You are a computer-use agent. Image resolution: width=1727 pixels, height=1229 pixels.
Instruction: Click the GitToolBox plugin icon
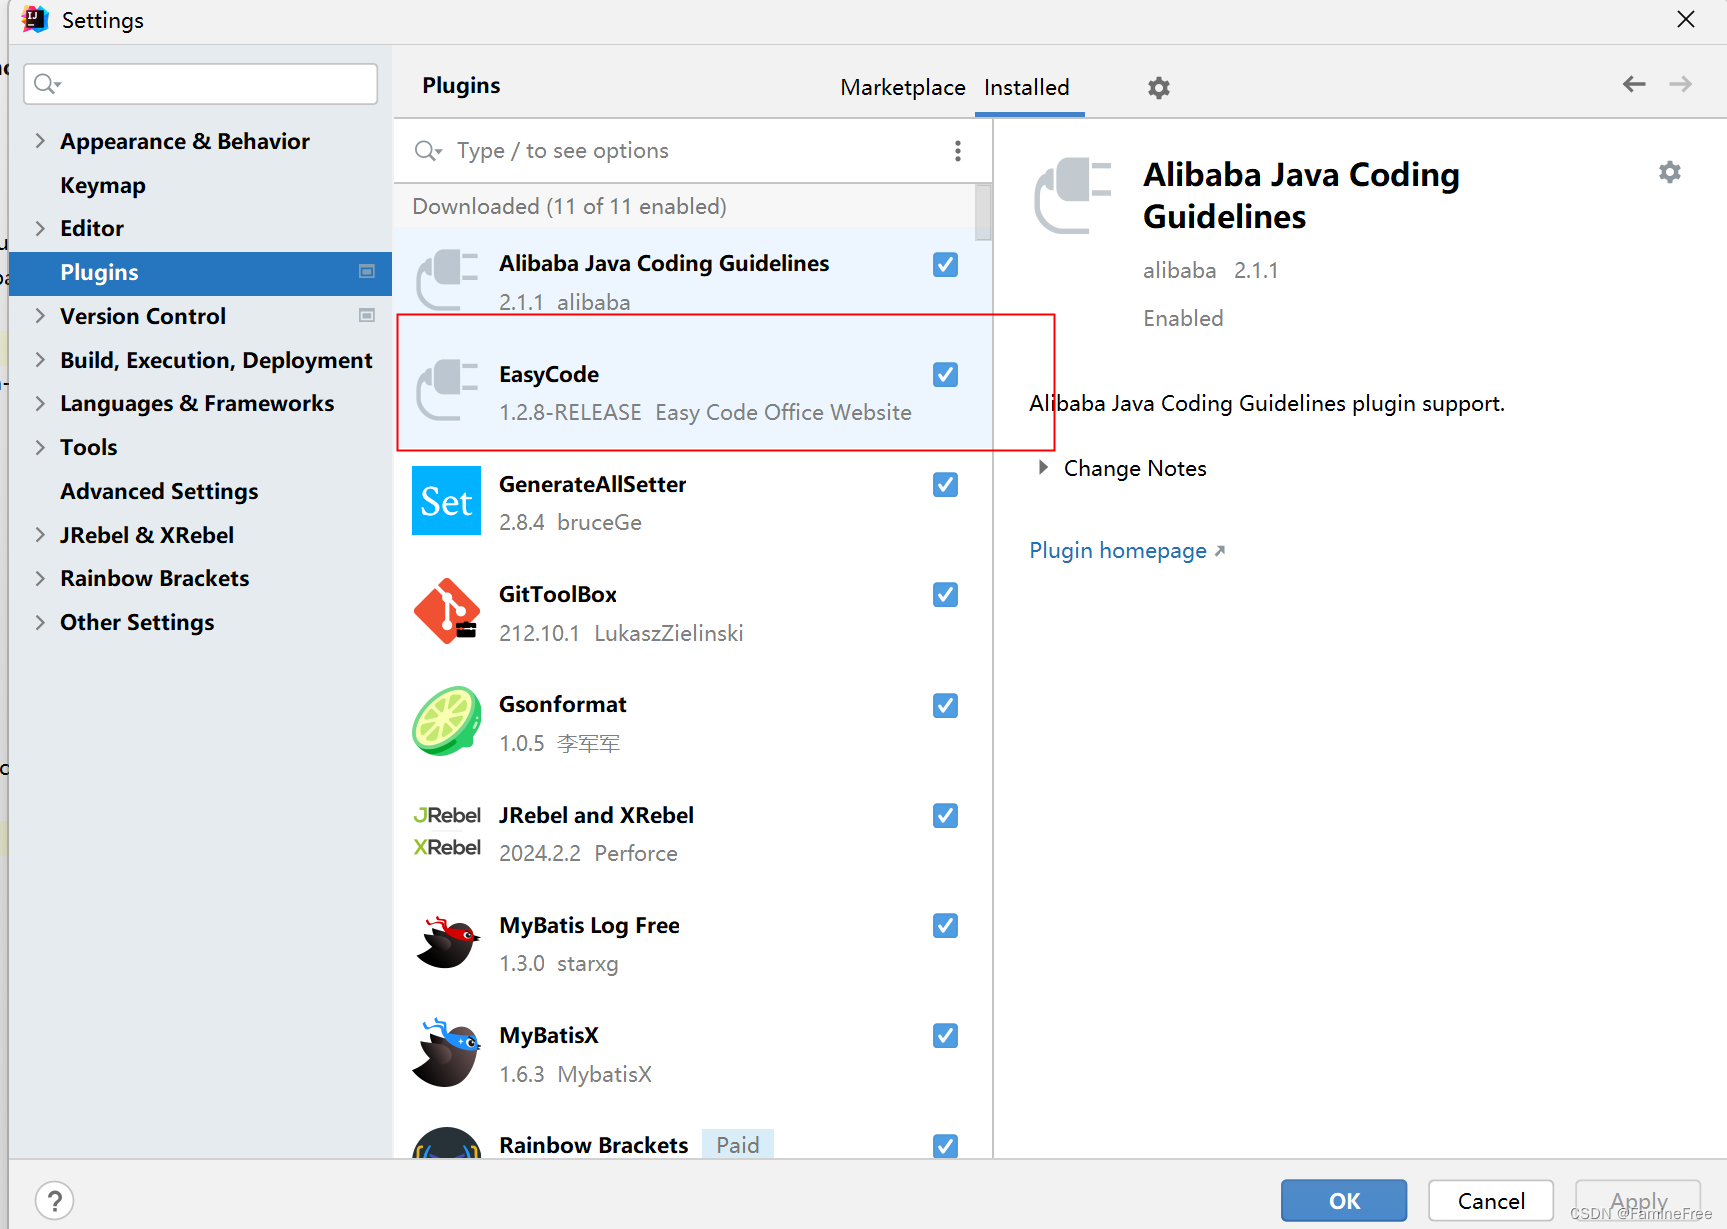(x=446, y=611)
